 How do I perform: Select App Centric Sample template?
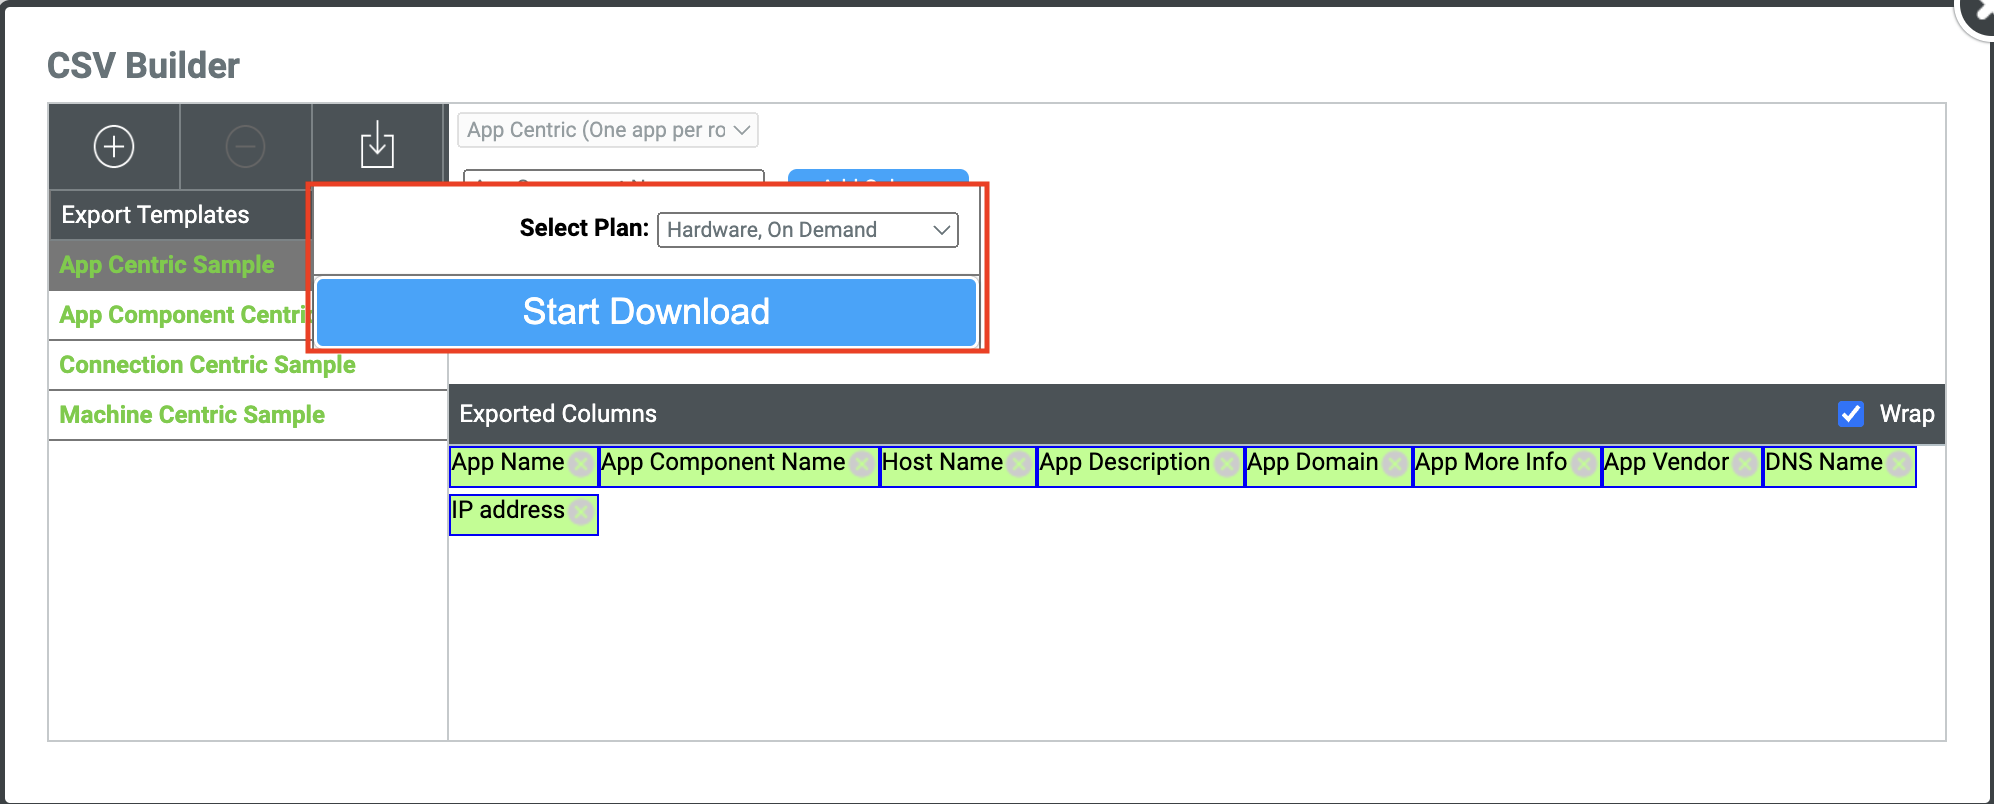point(167,265)
